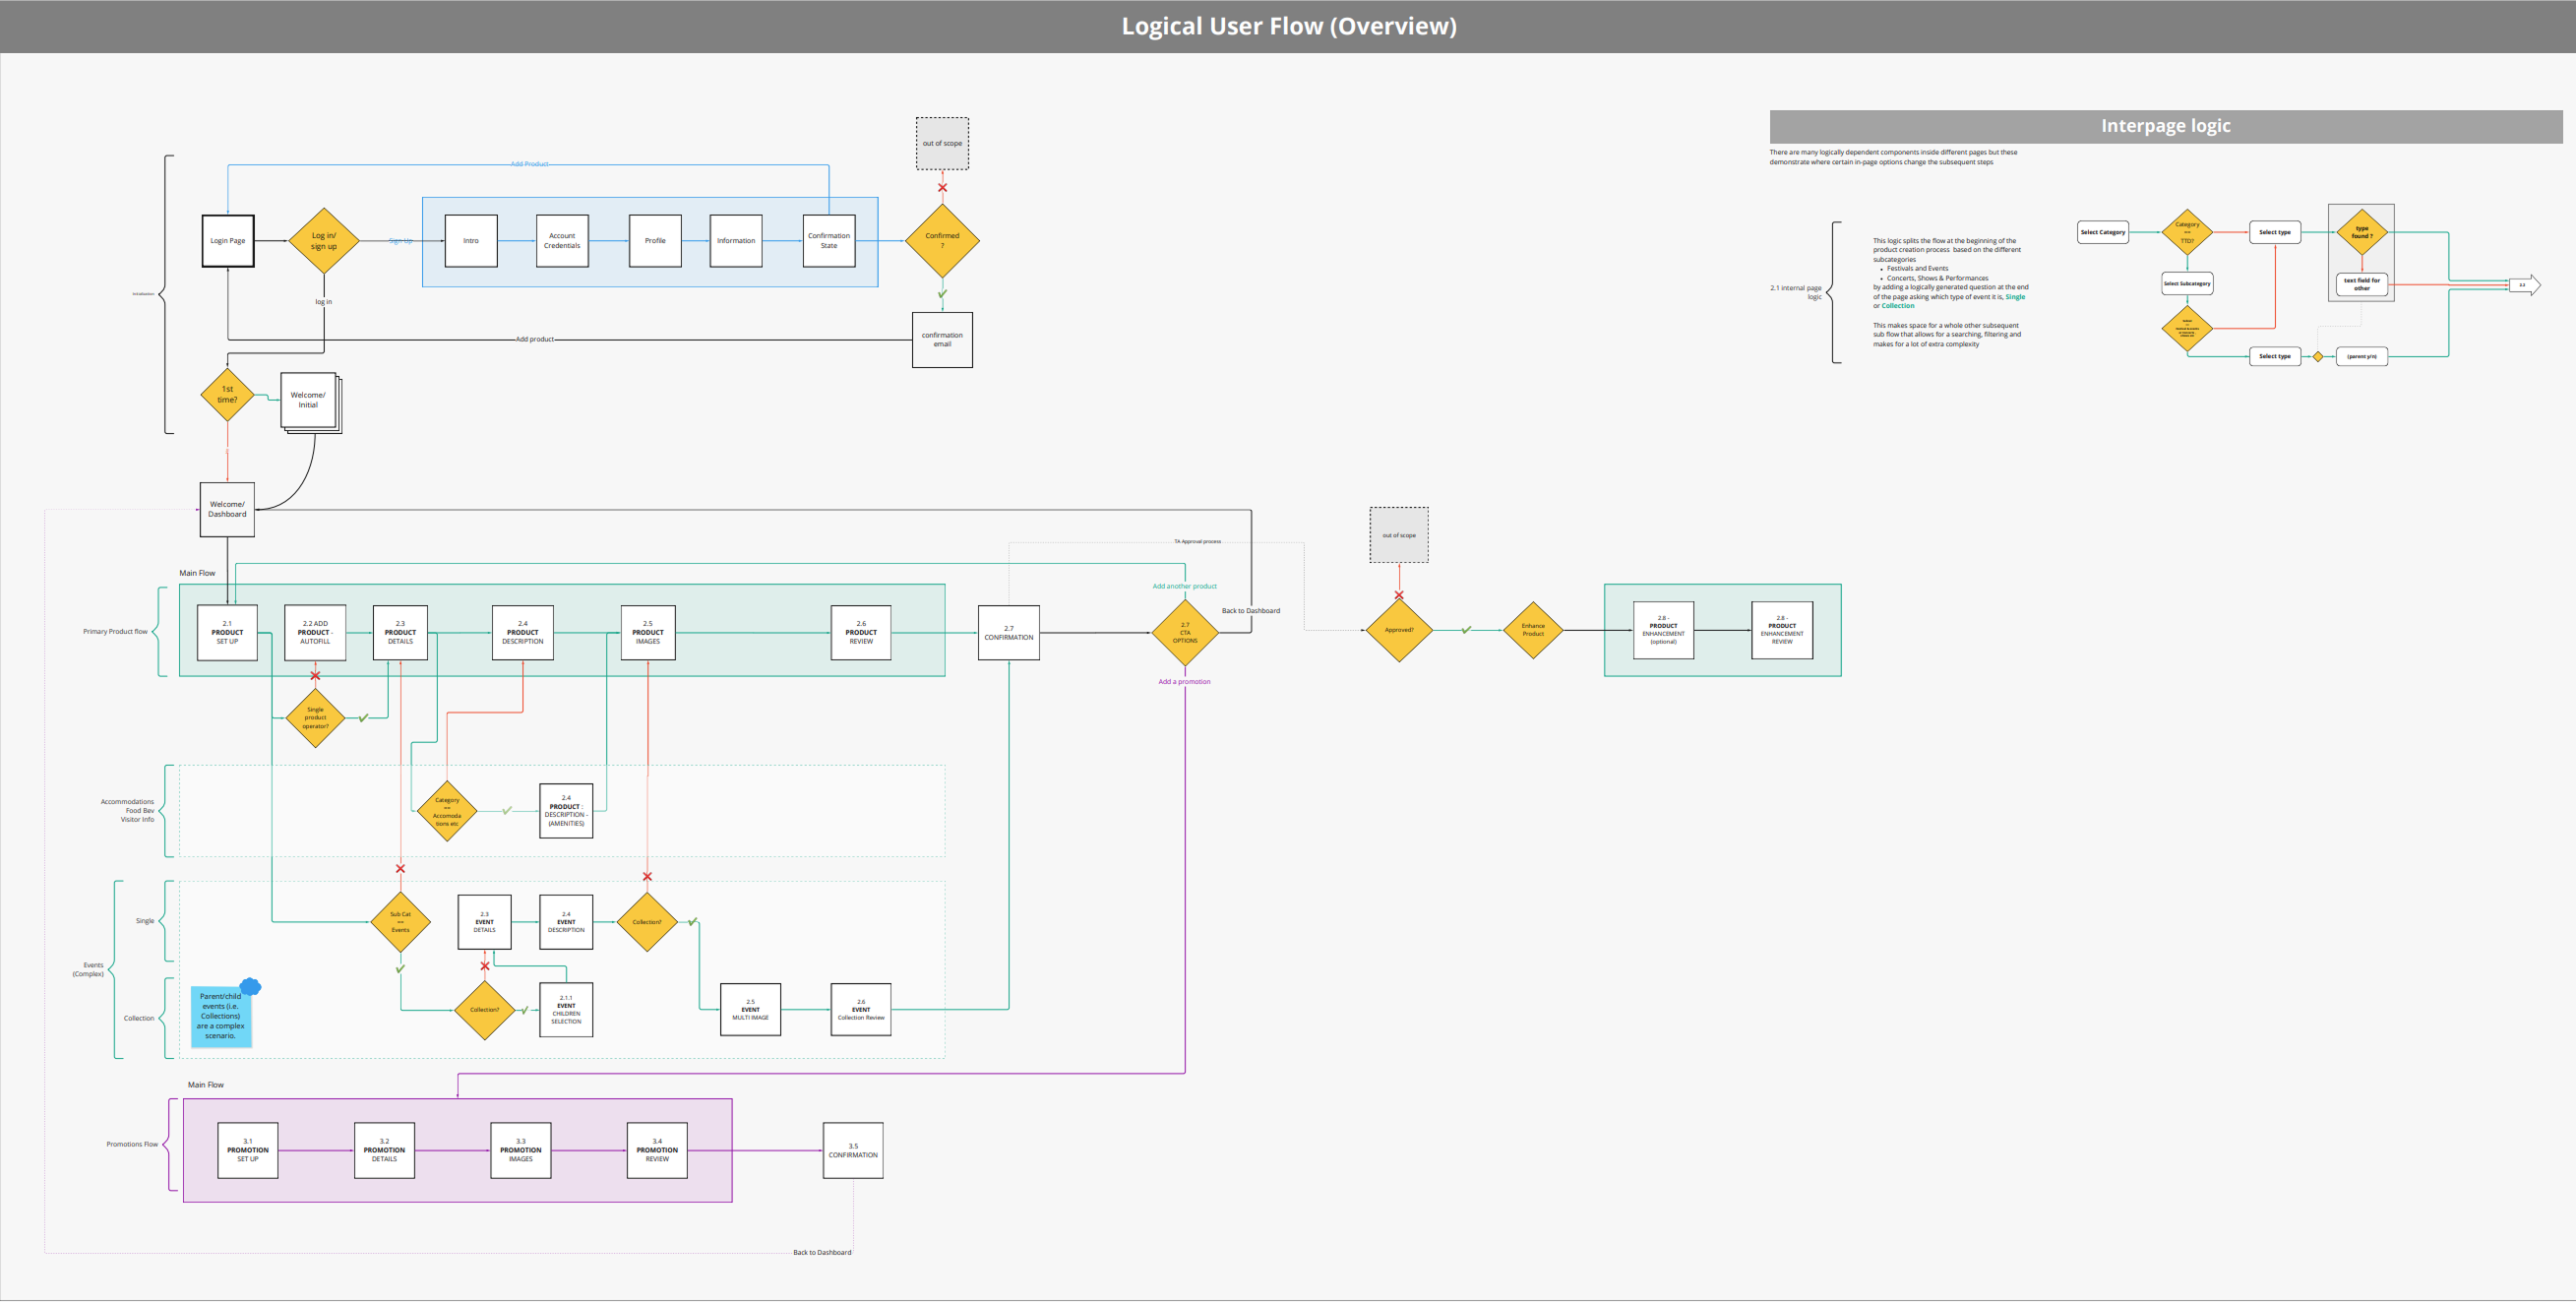Select the Login Page box
The height and width of the screenshot is (1304, 2576).
[228, 241]
